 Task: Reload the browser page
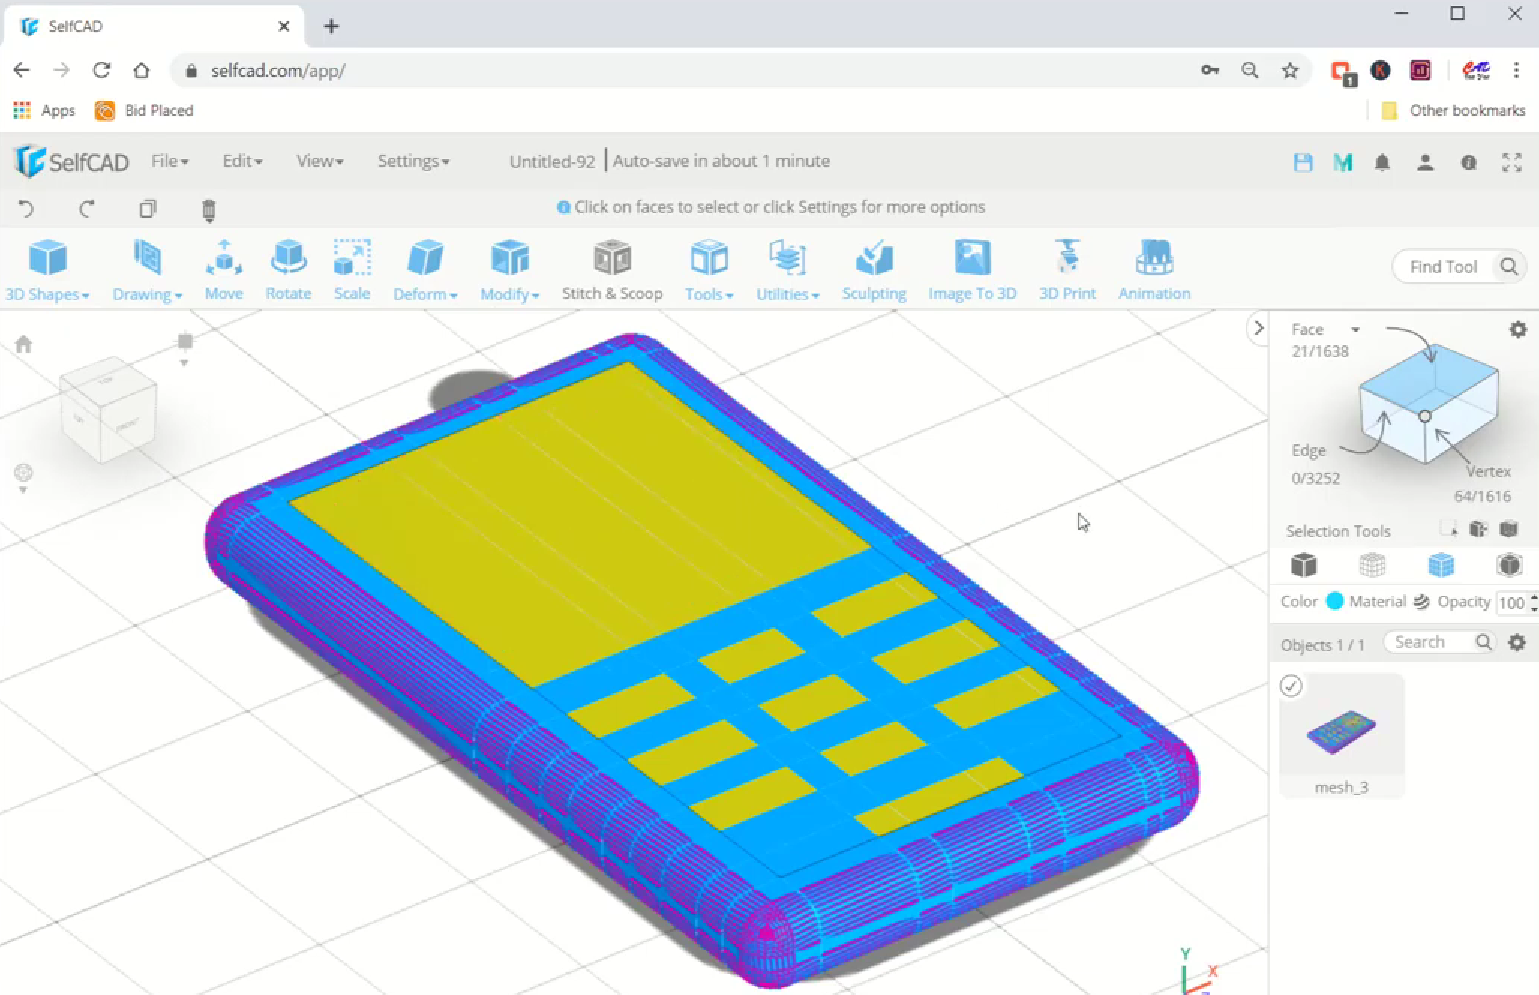point(101,70)
